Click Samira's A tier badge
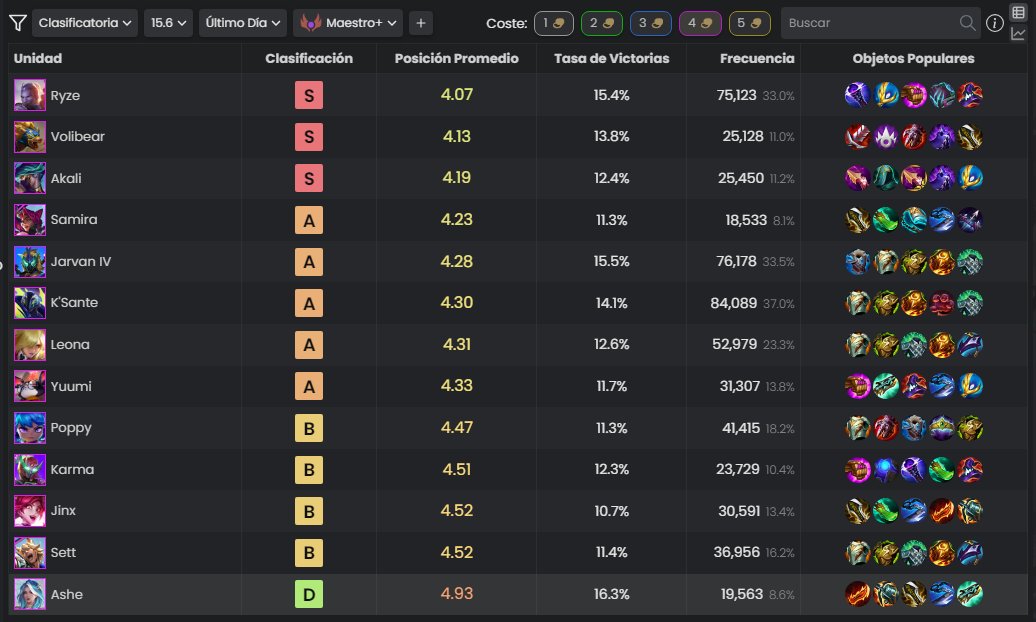 tap(309, 220)
